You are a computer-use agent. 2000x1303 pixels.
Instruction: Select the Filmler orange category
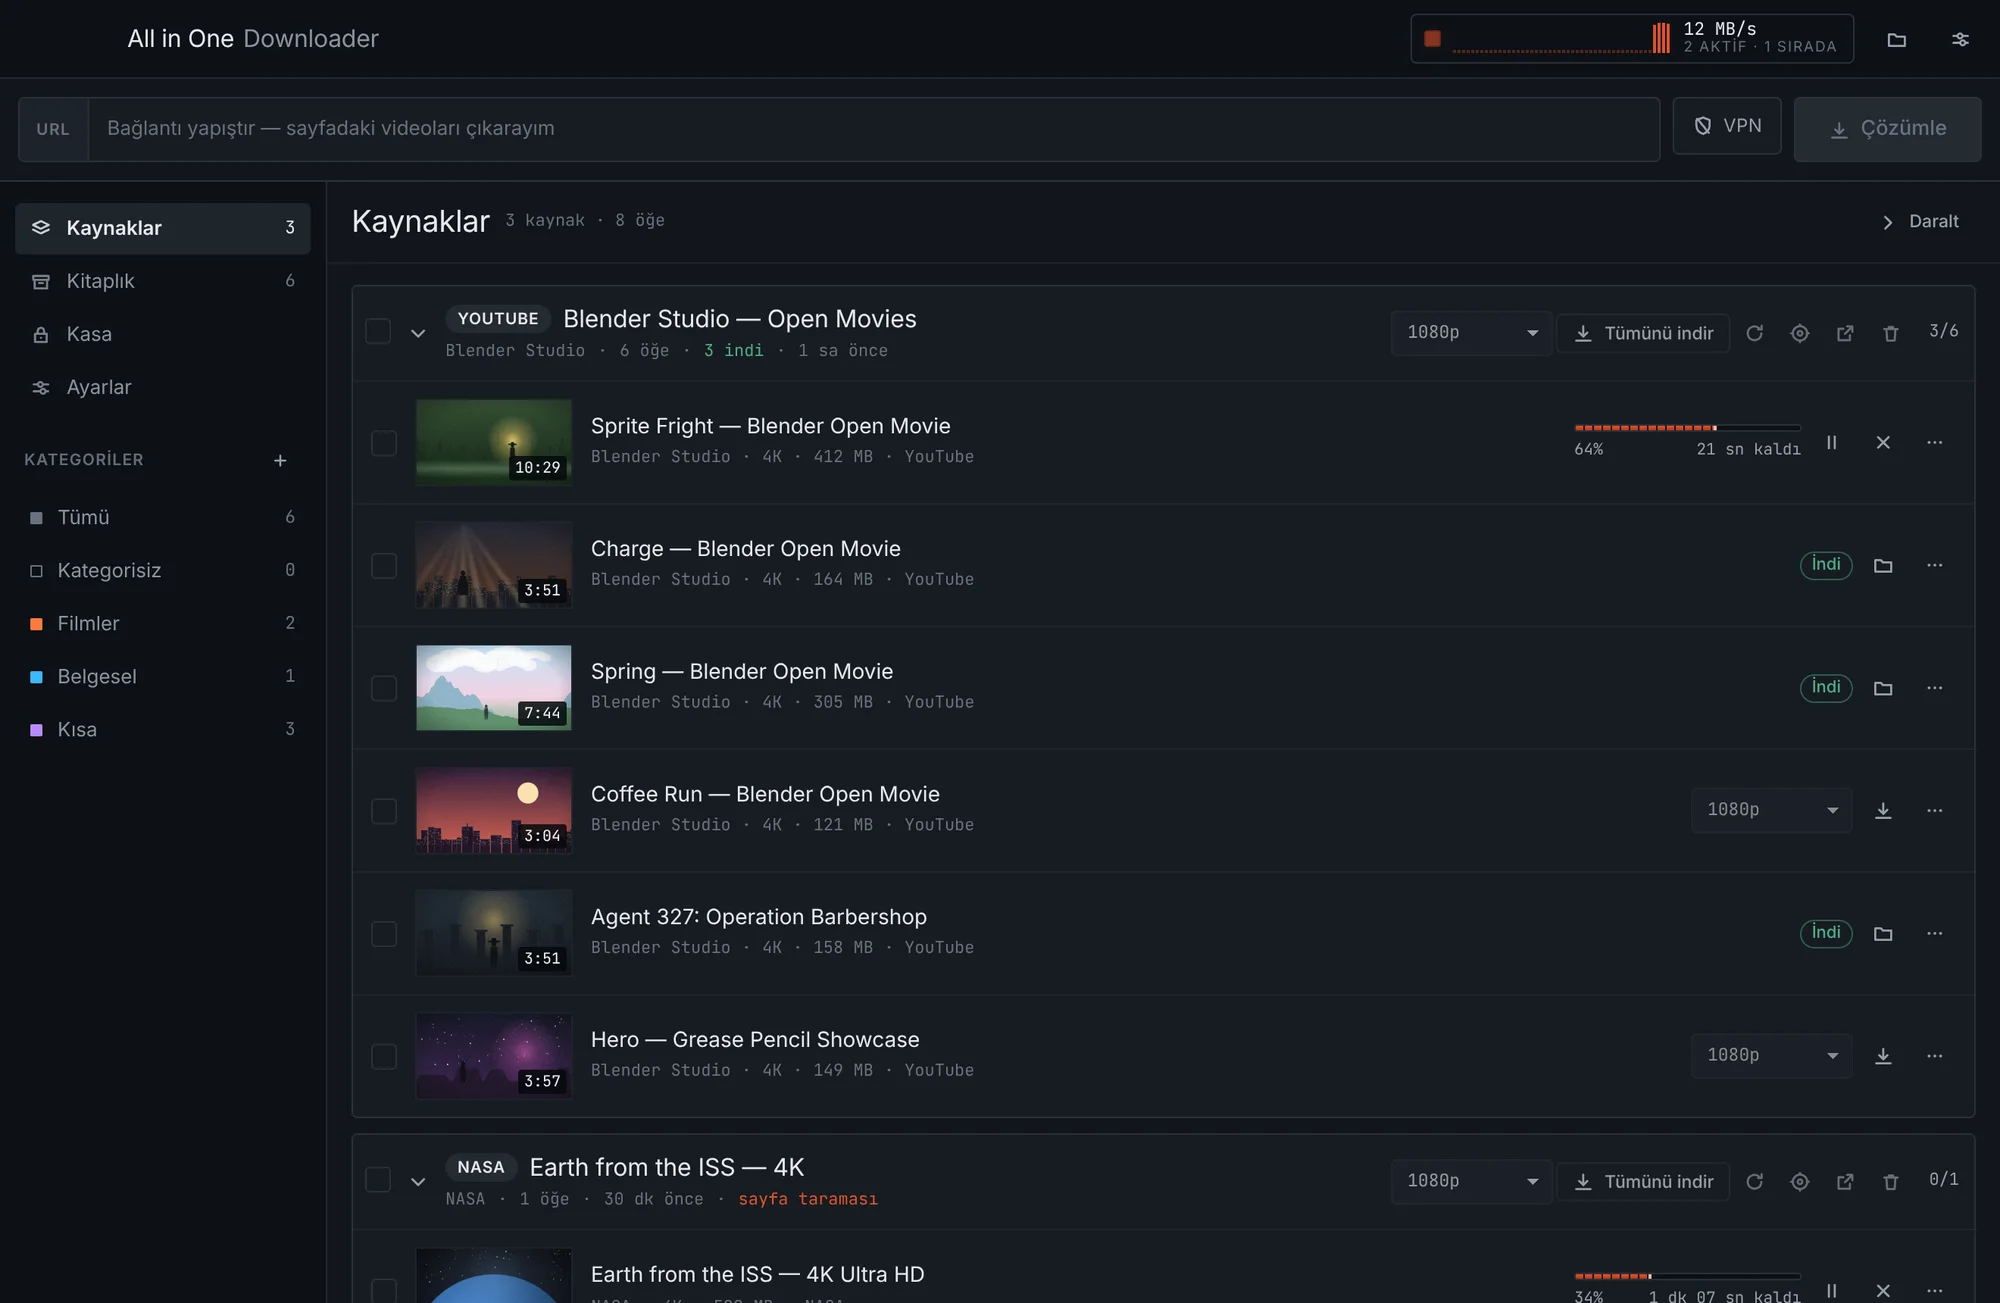(x=163, y=623)
